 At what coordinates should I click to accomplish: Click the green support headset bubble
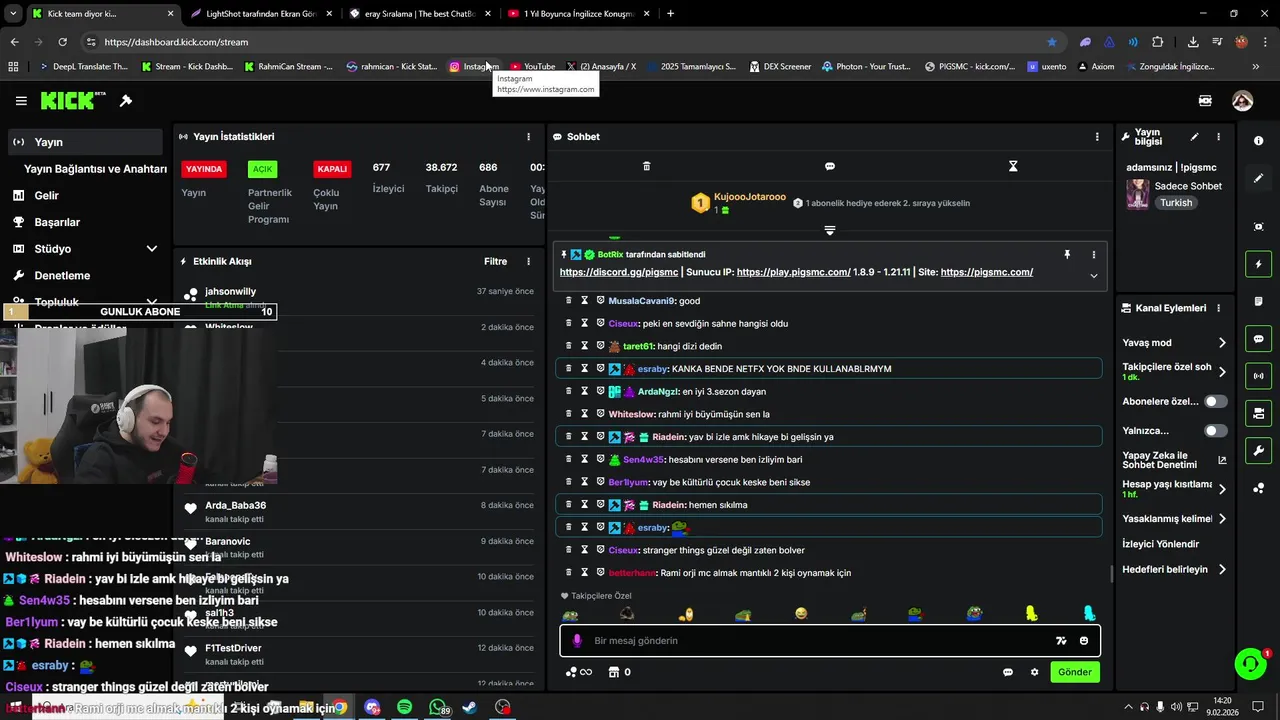tap(1249, 664)
